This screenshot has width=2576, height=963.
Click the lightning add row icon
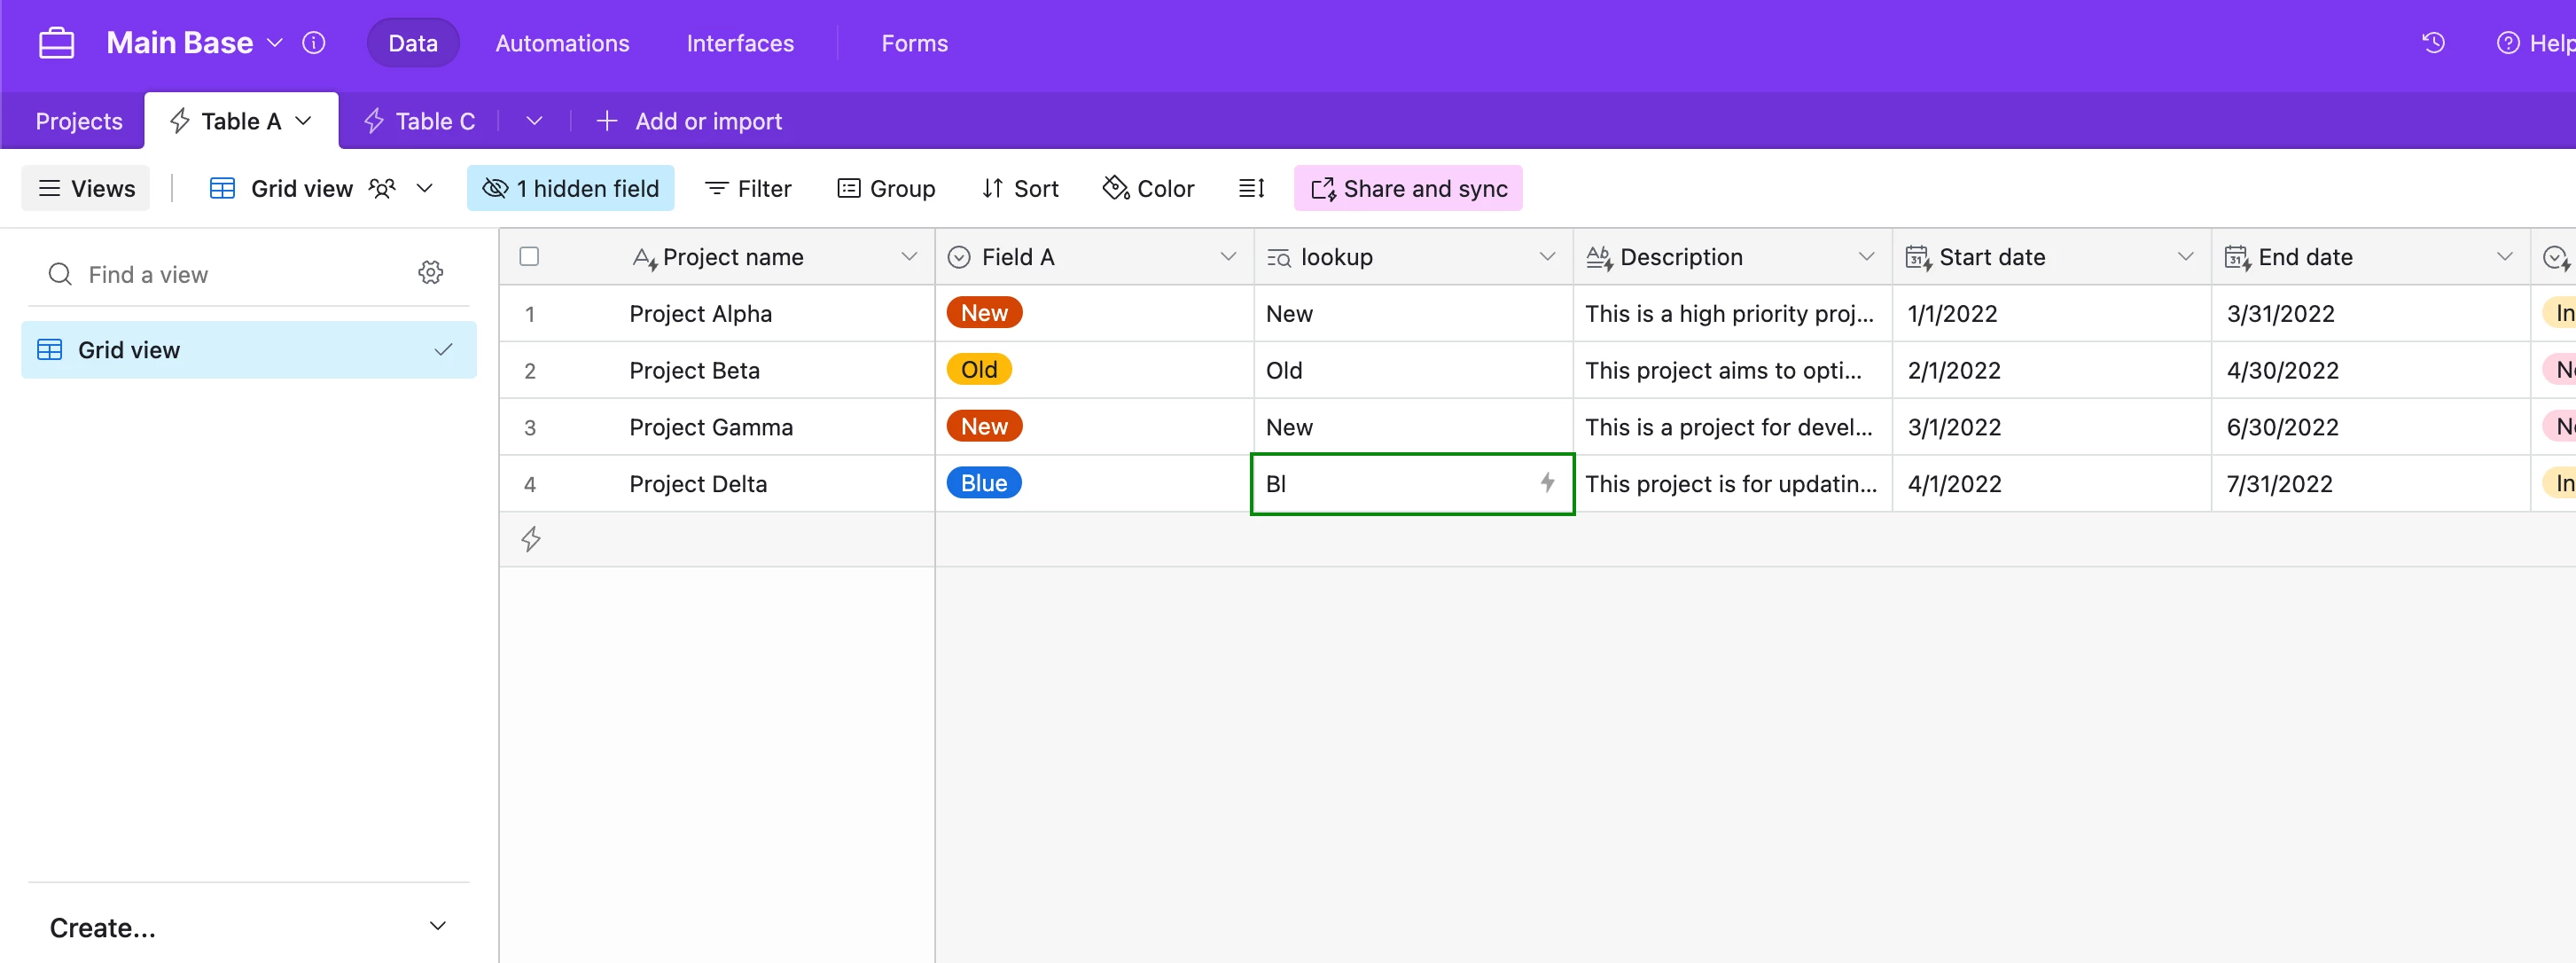pos(531,540)
